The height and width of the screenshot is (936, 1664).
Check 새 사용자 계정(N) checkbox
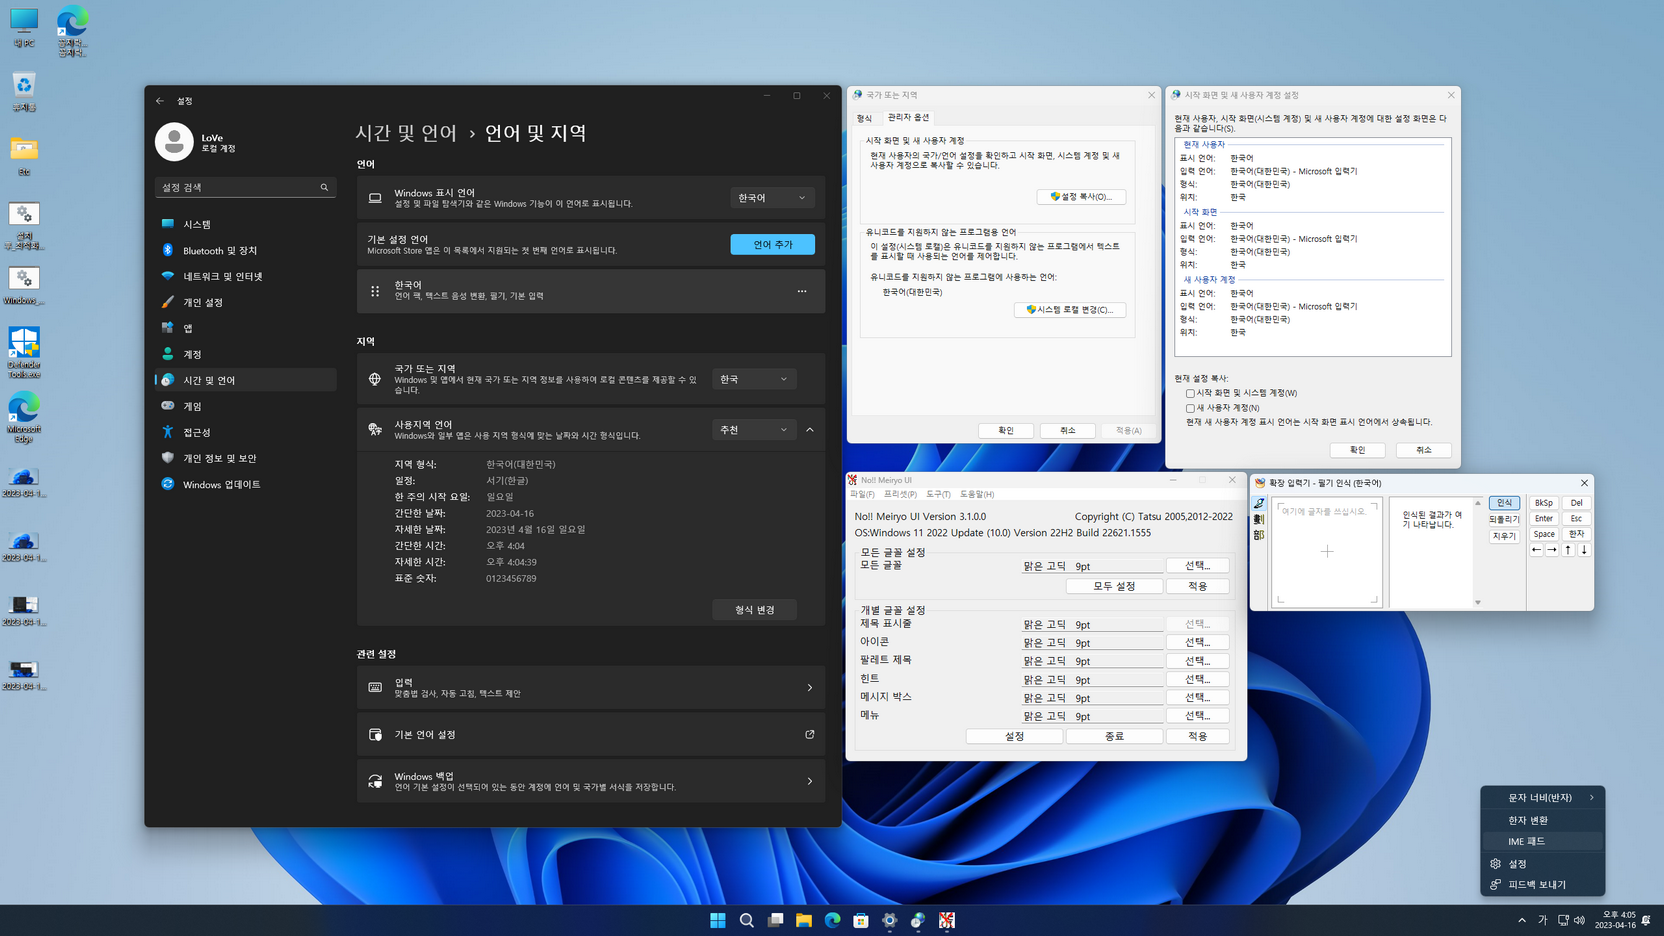[x=1190, y=408]
